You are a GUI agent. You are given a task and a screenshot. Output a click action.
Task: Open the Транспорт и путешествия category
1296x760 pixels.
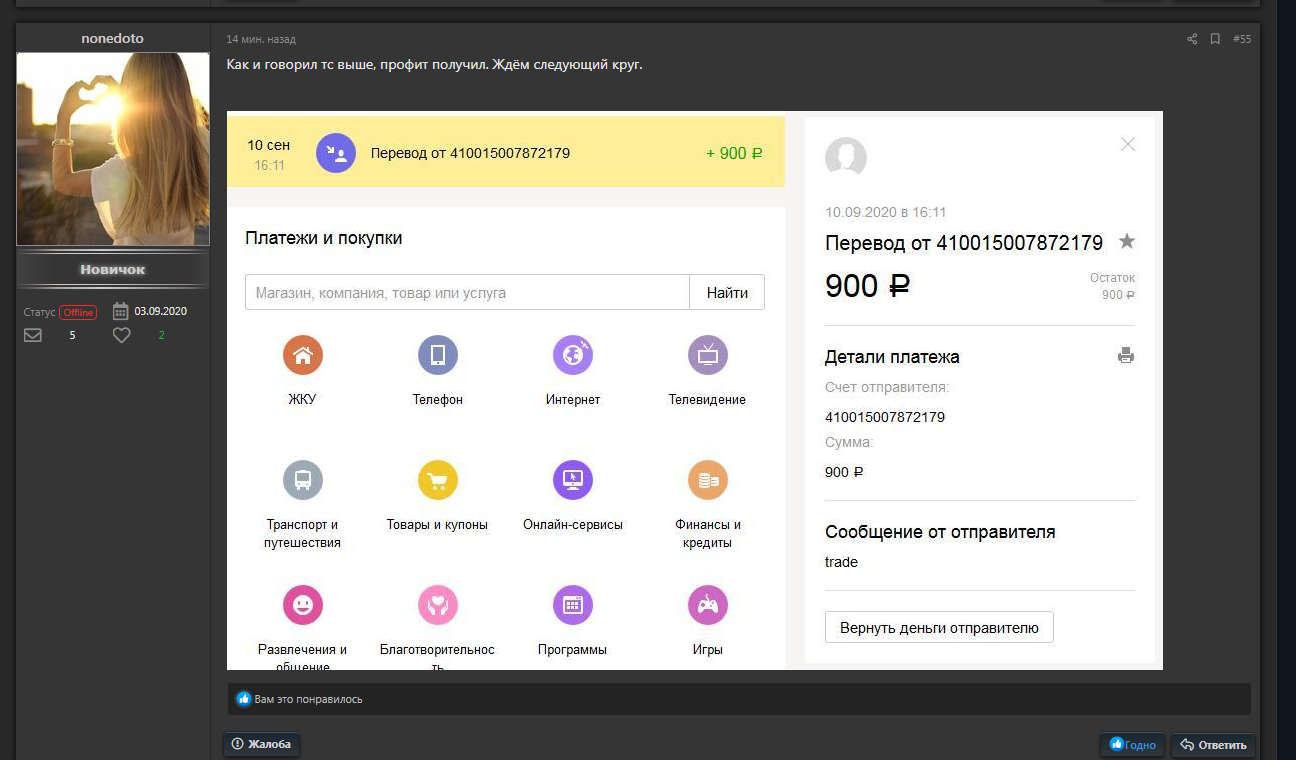tap(302, 506)
